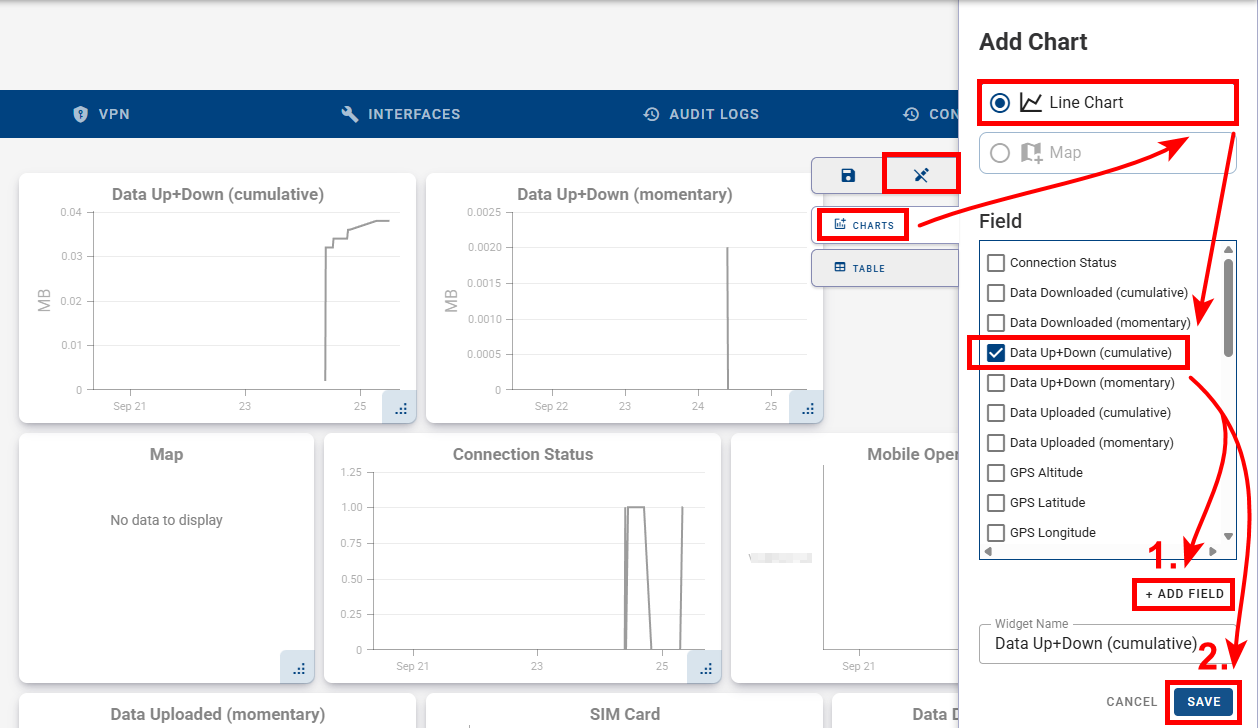The image size is (1260, 728).
Task: Click the fullscreen expand arrows icon
Action: [920, 173]
